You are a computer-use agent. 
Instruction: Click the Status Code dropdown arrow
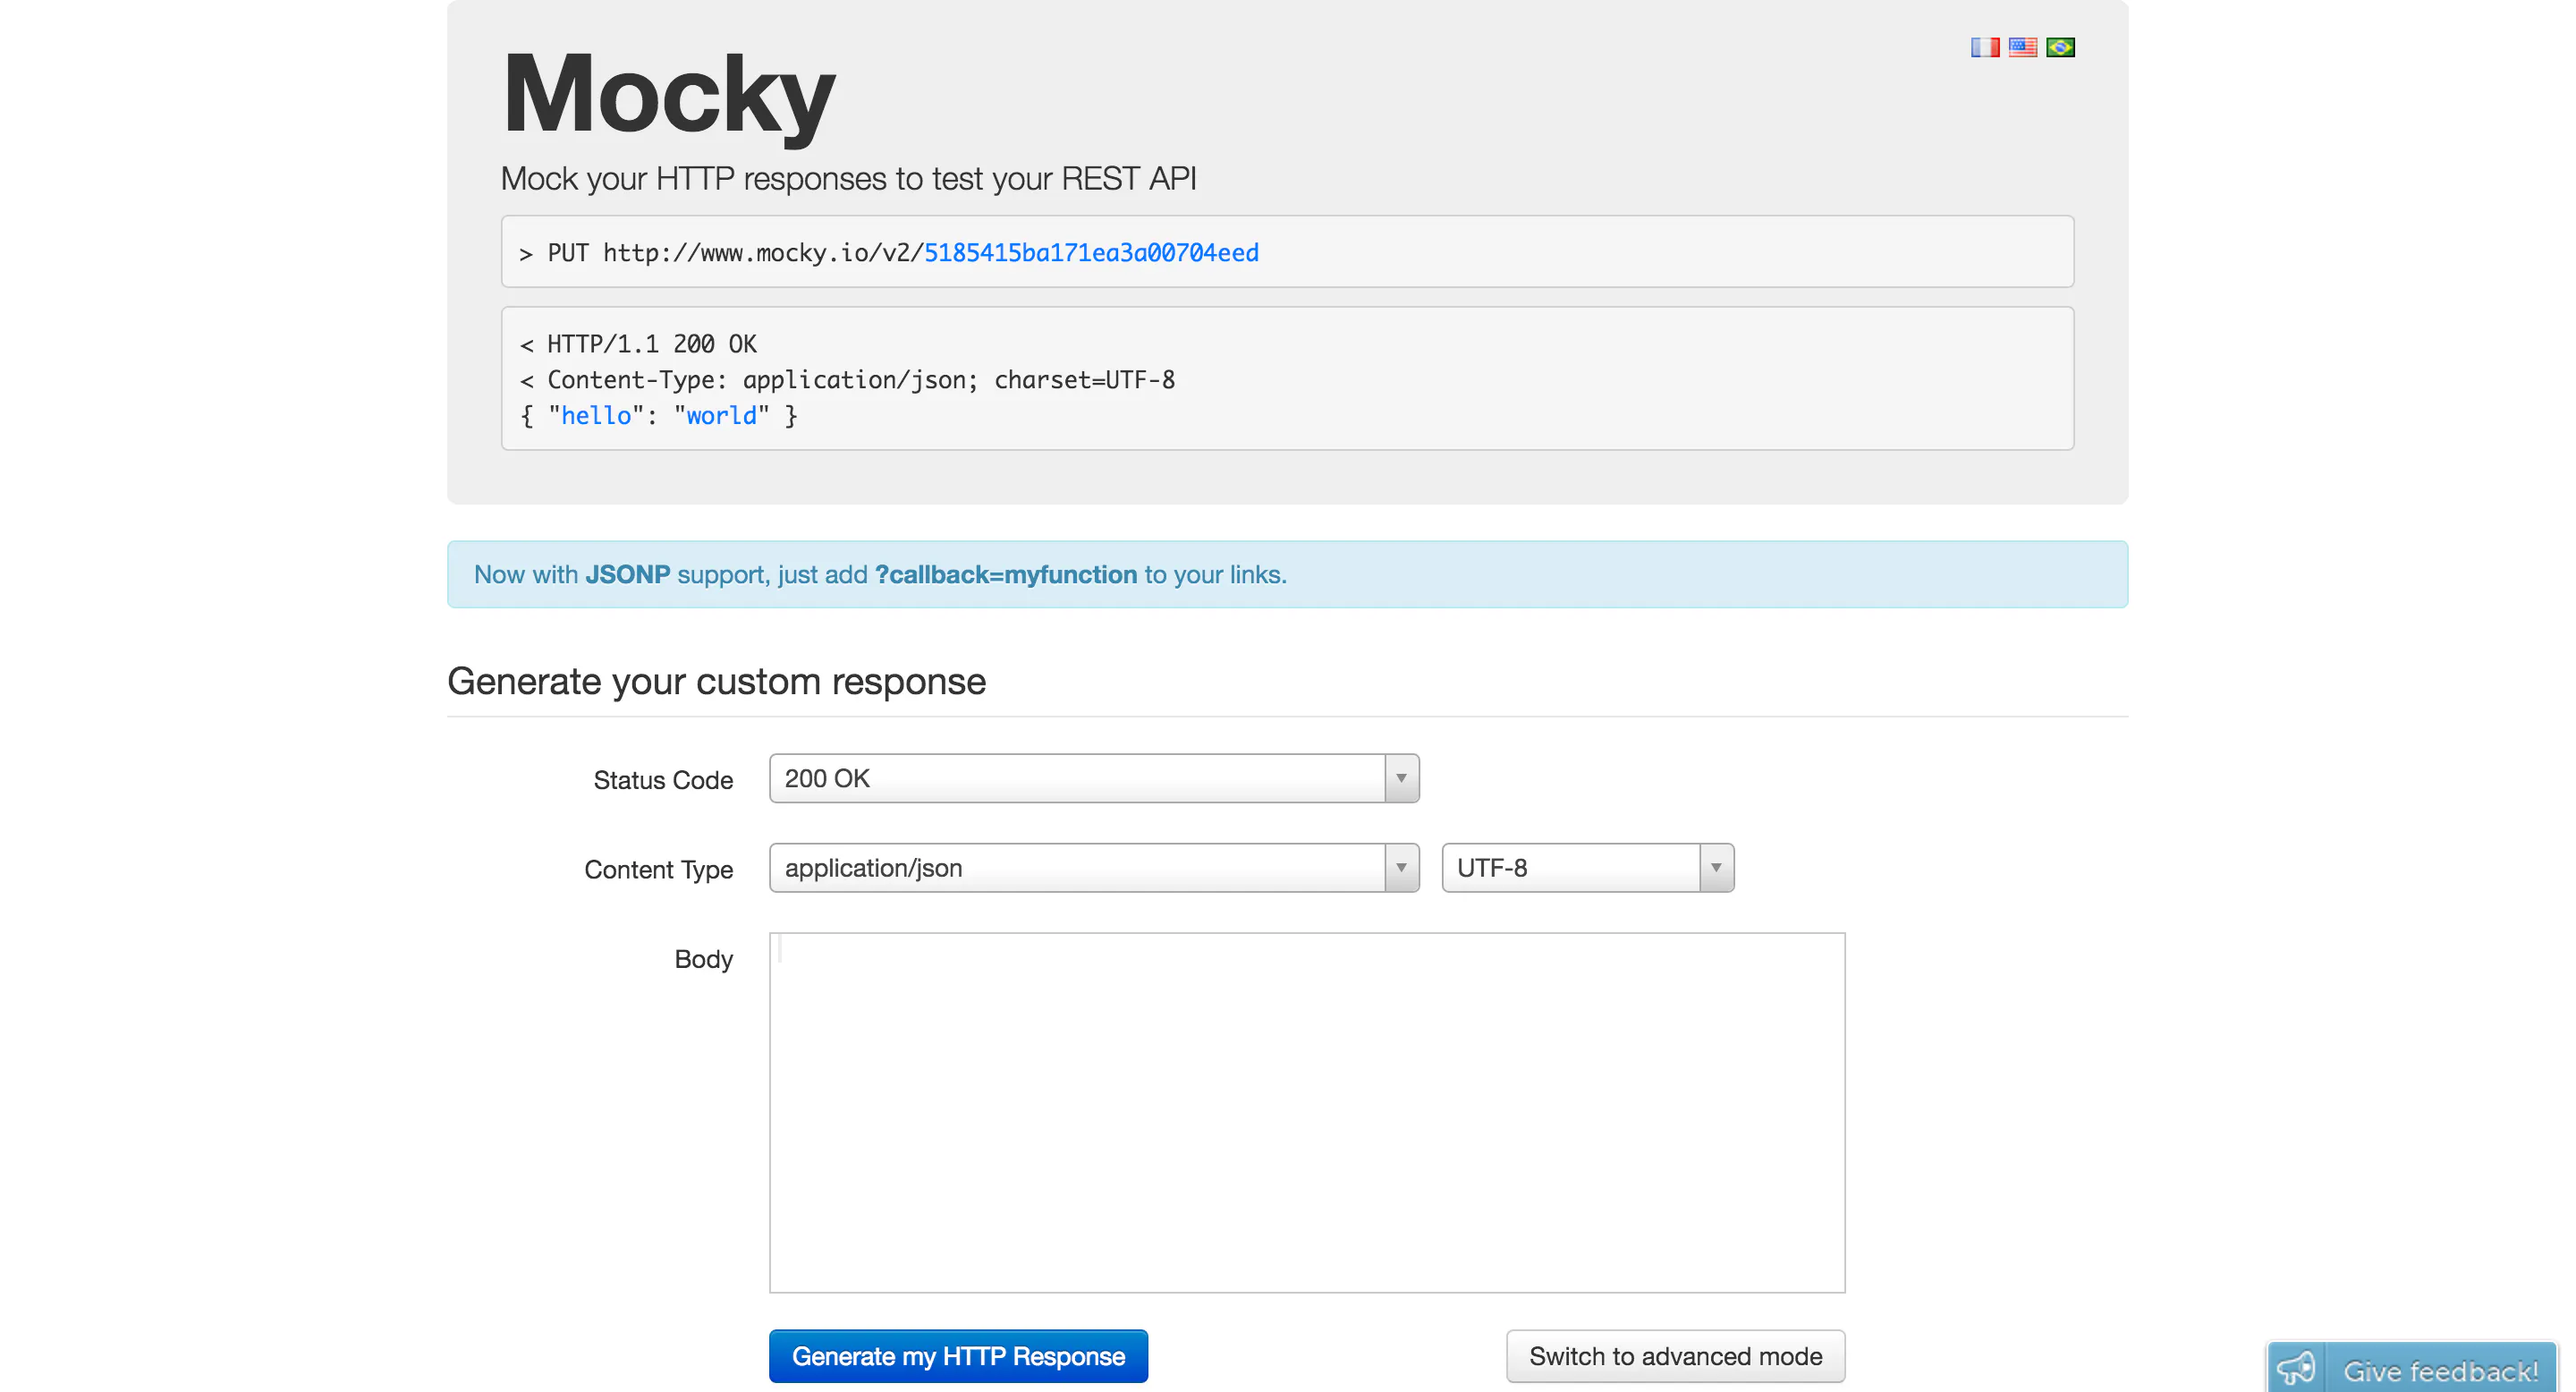[x=1401, y=778]
